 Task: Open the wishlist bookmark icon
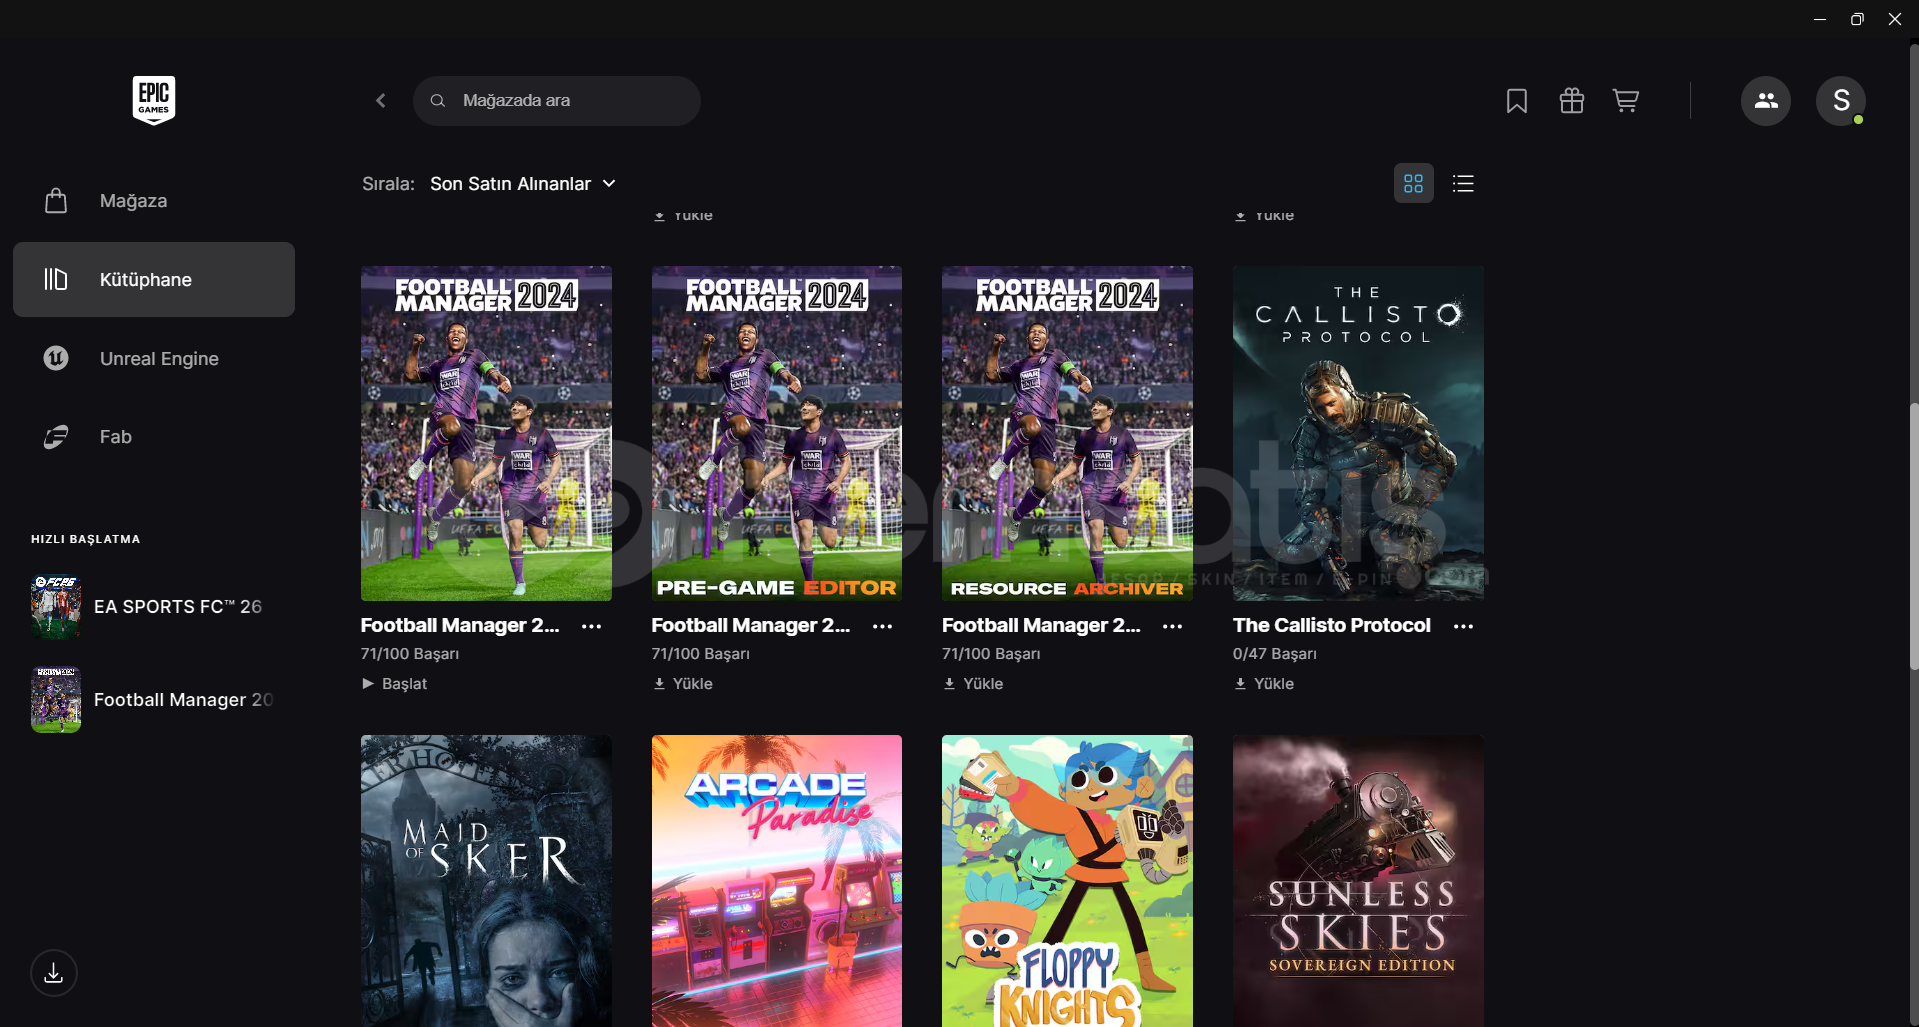(x=1517, y=101)
